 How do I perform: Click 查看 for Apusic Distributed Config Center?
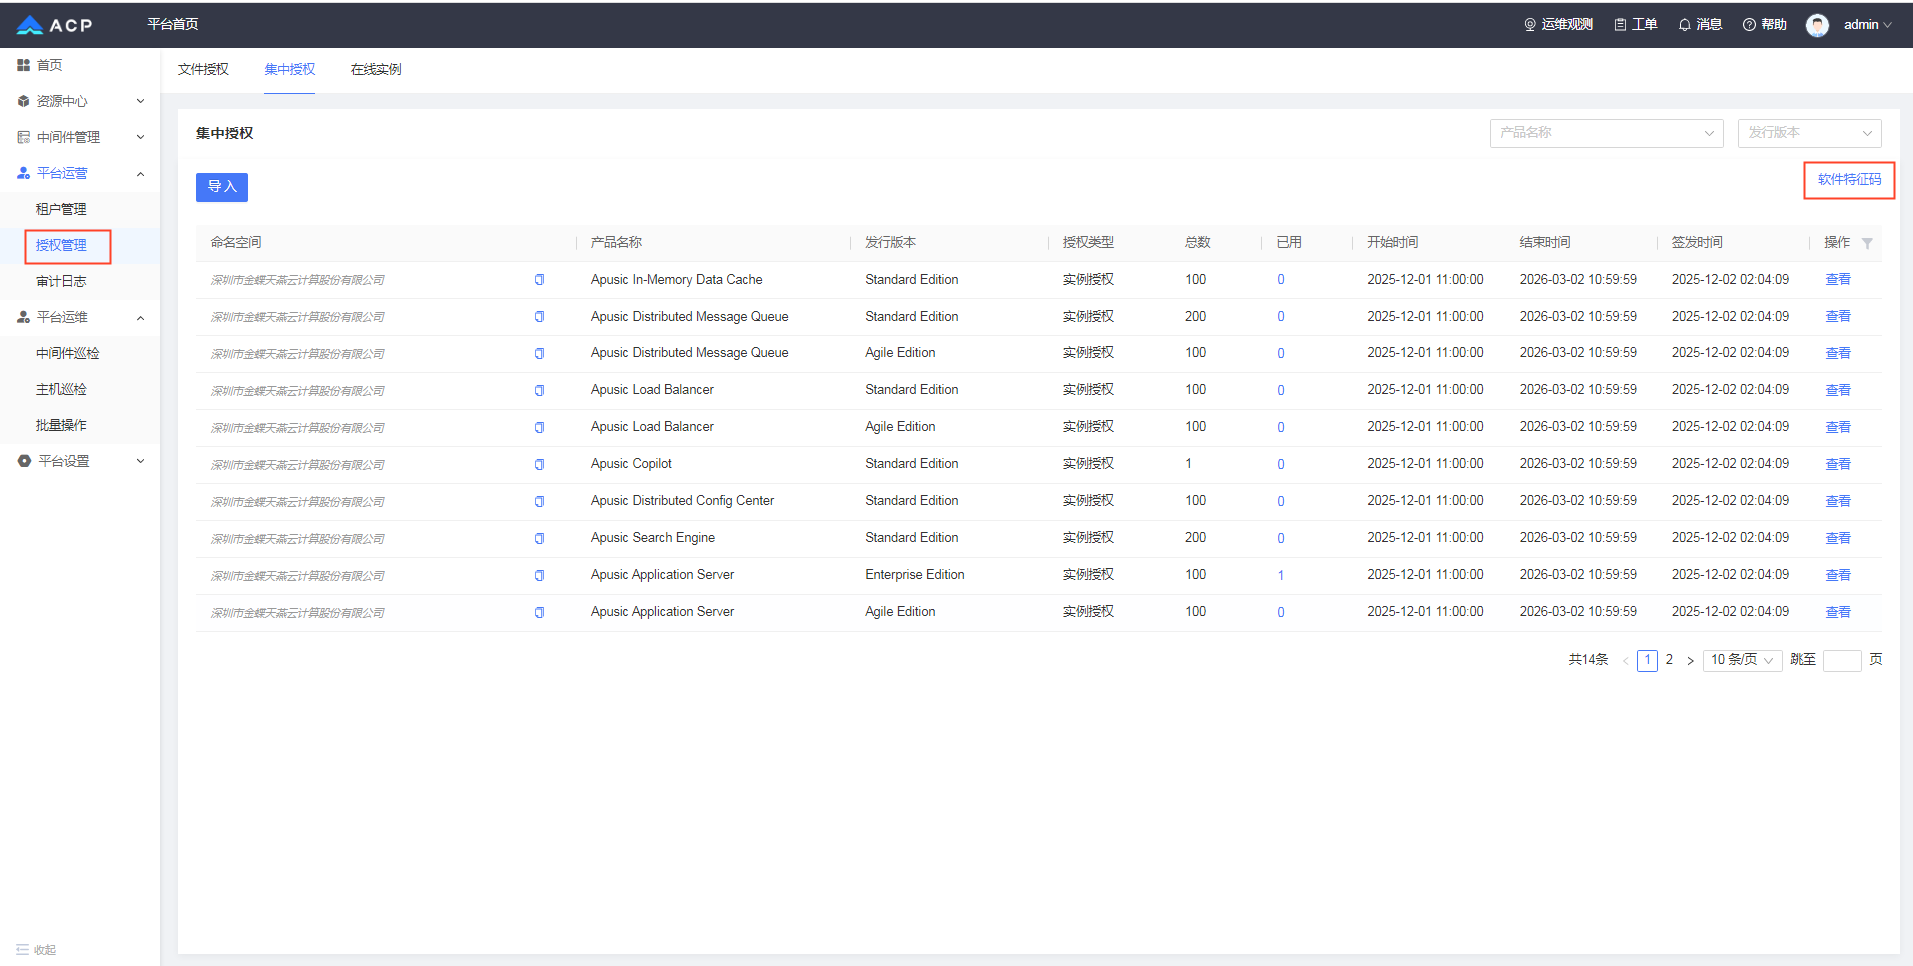pyautogui.click(x=1838, y=501)
